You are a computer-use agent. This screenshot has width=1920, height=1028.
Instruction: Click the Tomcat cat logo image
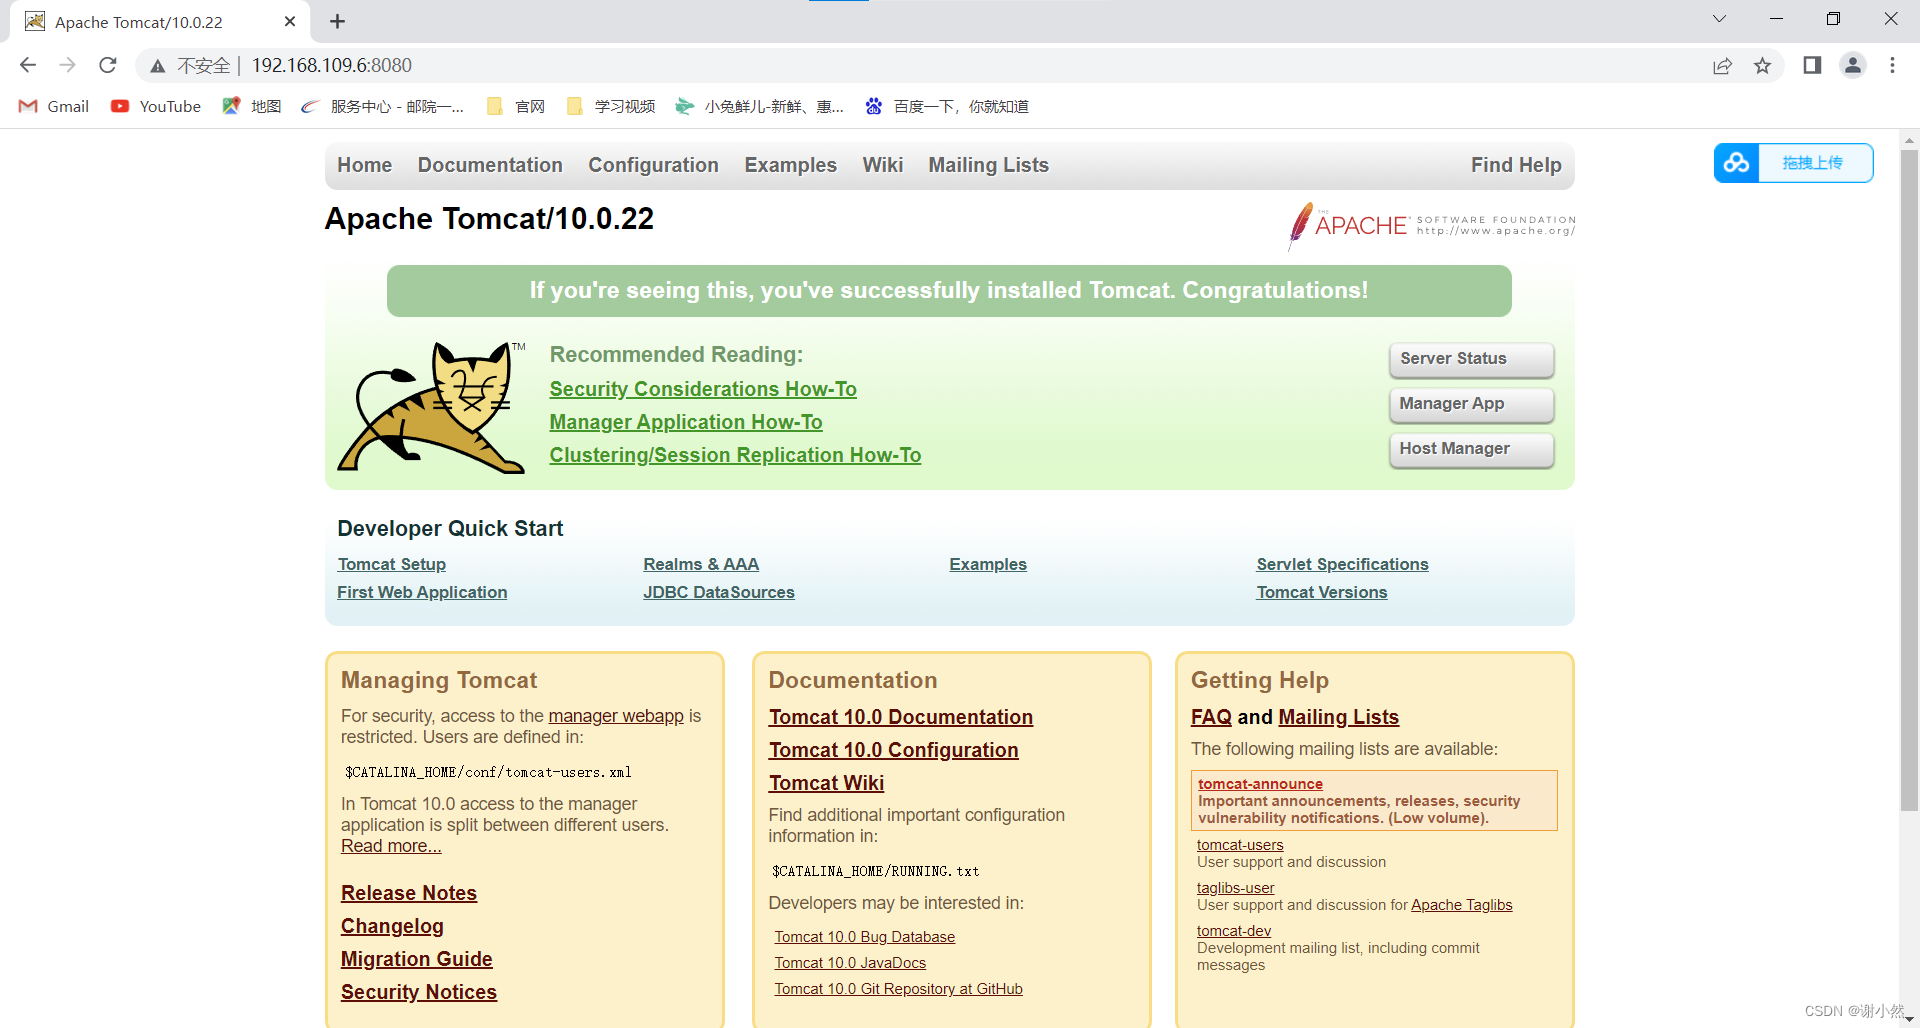pyautogui.click(x=431, y=407)
